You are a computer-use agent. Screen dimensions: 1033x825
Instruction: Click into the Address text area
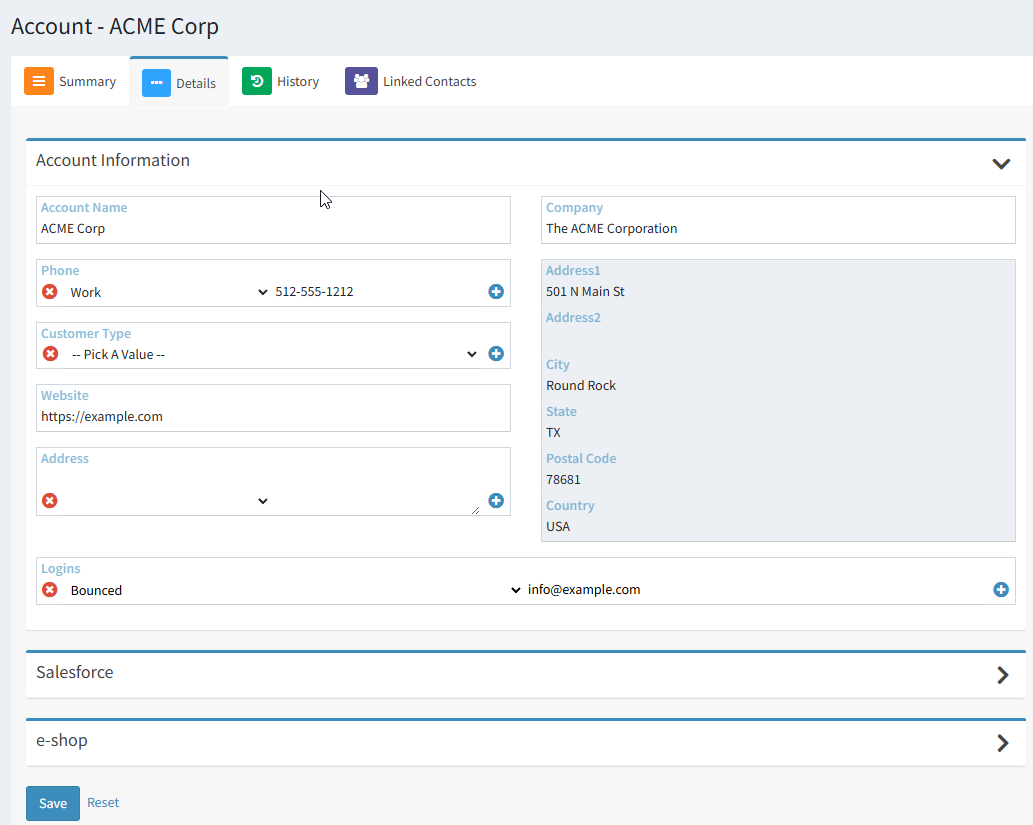click(x=376, y=492)
